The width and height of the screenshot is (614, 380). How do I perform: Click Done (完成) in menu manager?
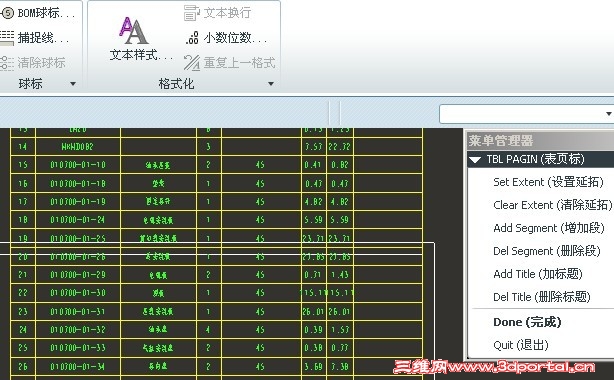[527, 322]
